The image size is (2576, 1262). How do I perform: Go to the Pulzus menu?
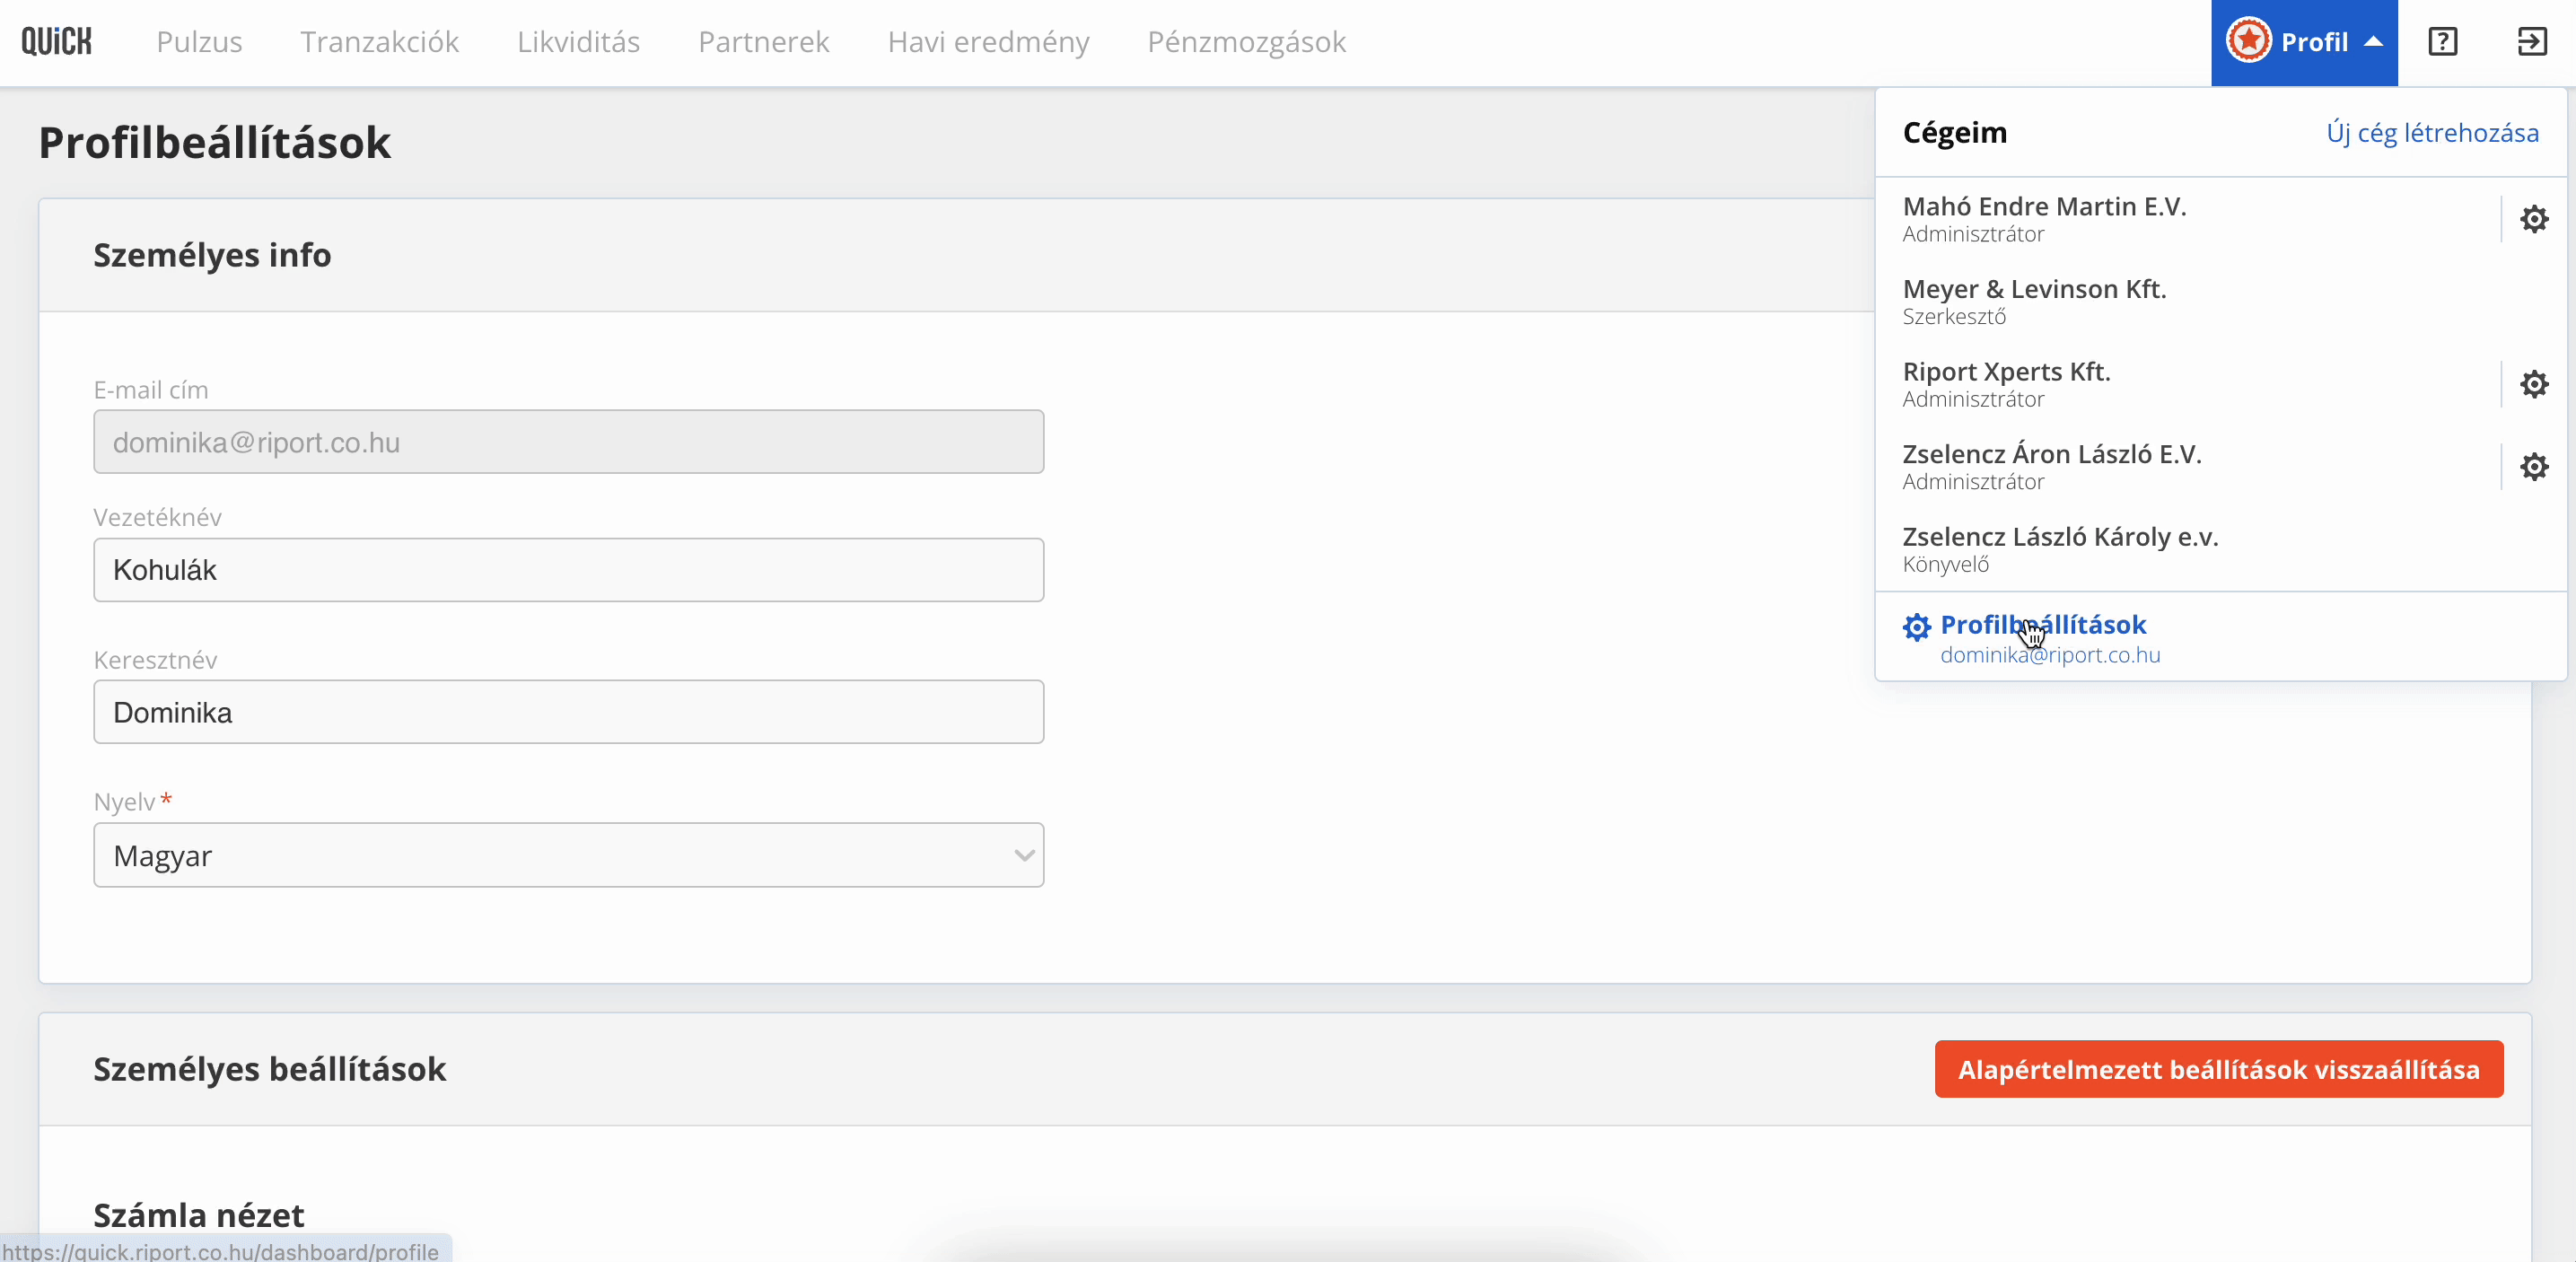(x=199, y=42)
